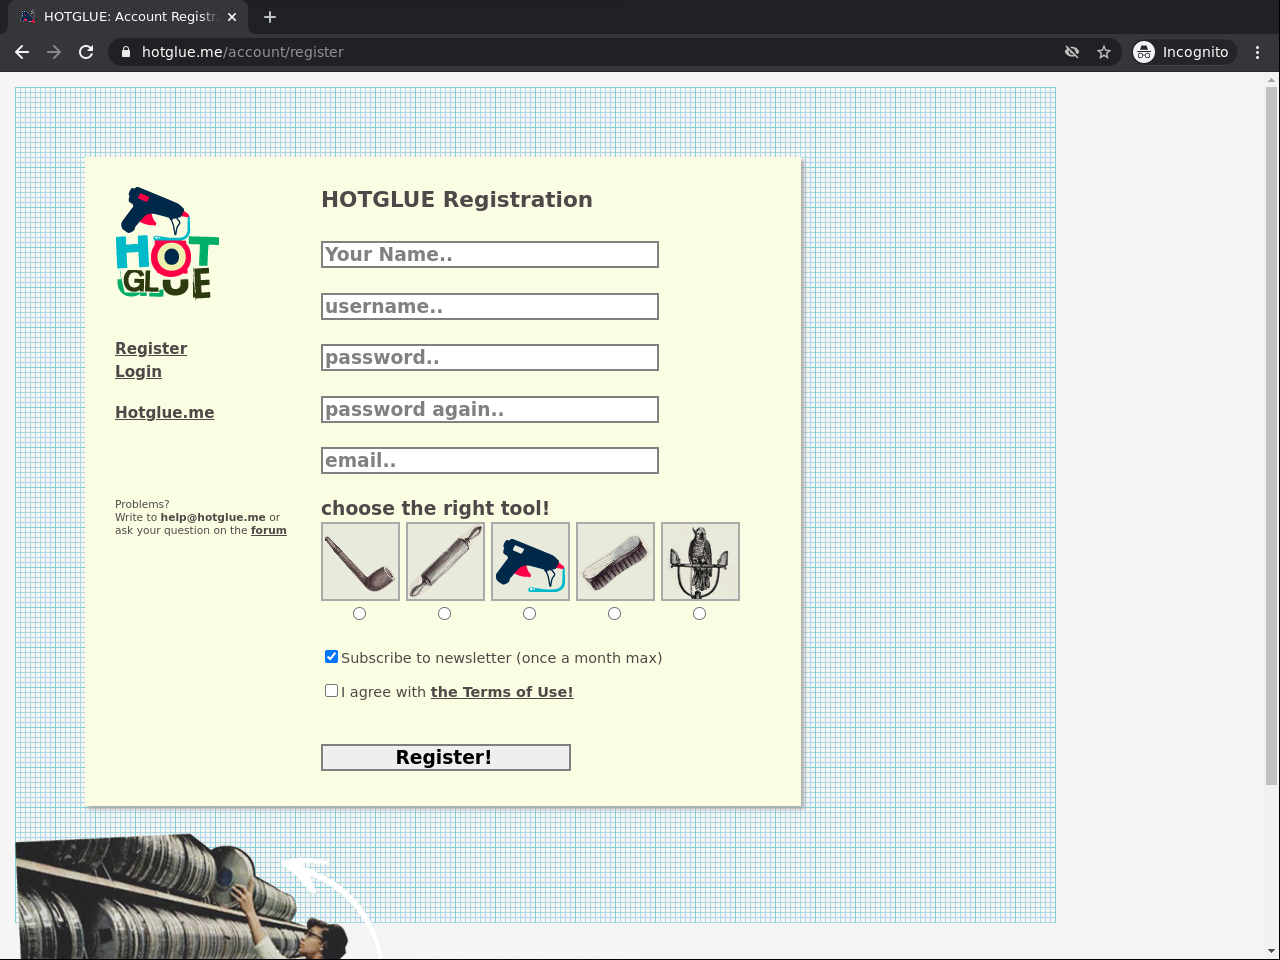Screen dimensions: 1280x960
Task: Click the help@hotglue.me email text
Action: coord(213,517)
